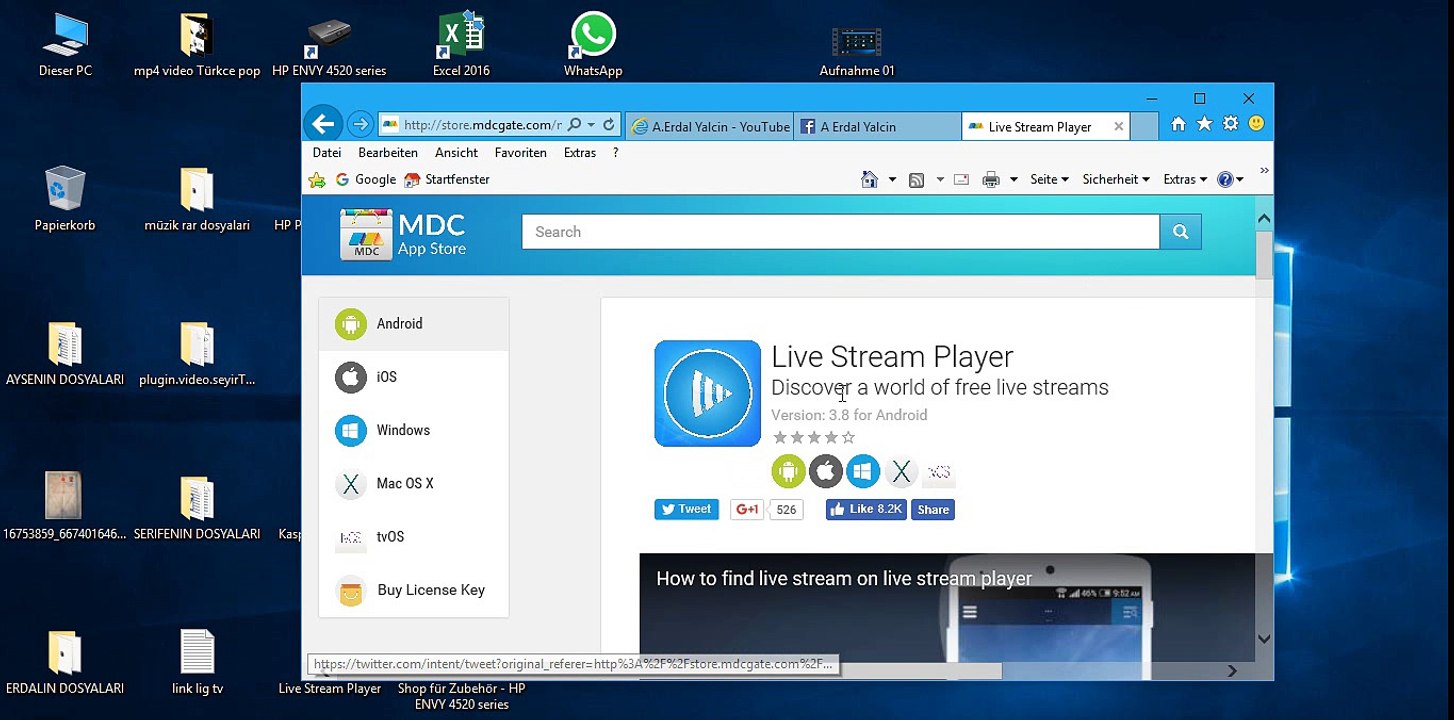Click the Tweet button
Viewport: 1454px width, 720px height.
pos(686,510)
